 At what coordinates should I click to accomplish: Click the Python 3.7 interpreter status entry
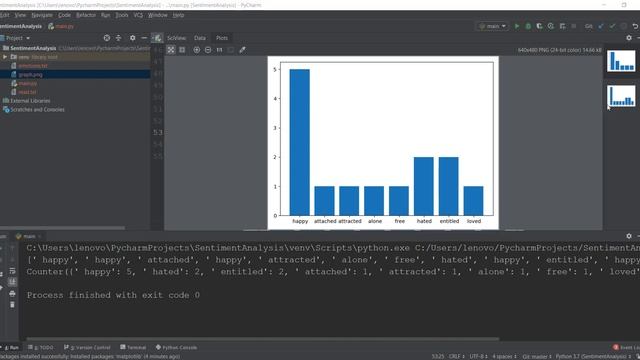pos(593,356)
